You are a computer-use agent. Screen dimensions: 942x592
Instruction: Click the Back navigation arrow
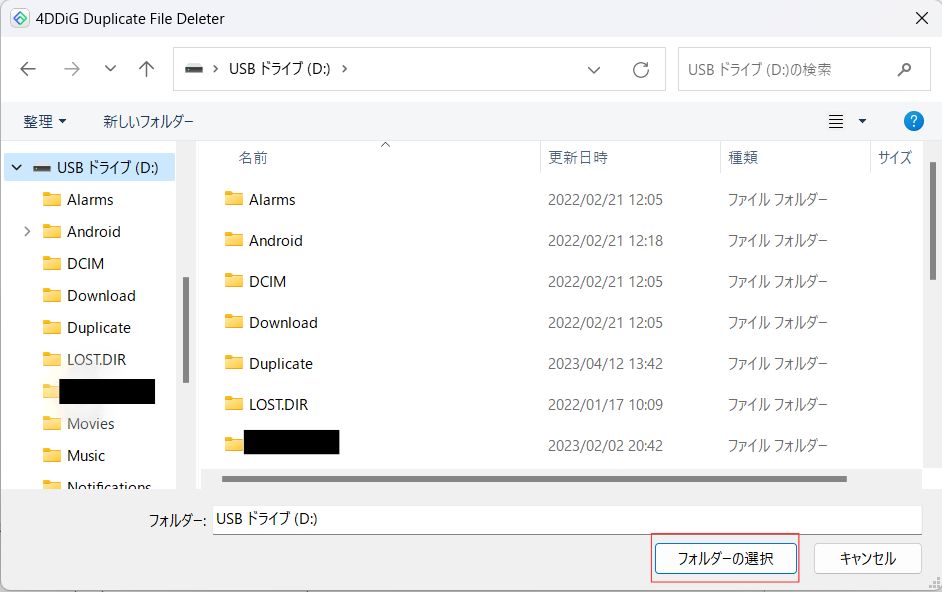click(x=28, y=69)
